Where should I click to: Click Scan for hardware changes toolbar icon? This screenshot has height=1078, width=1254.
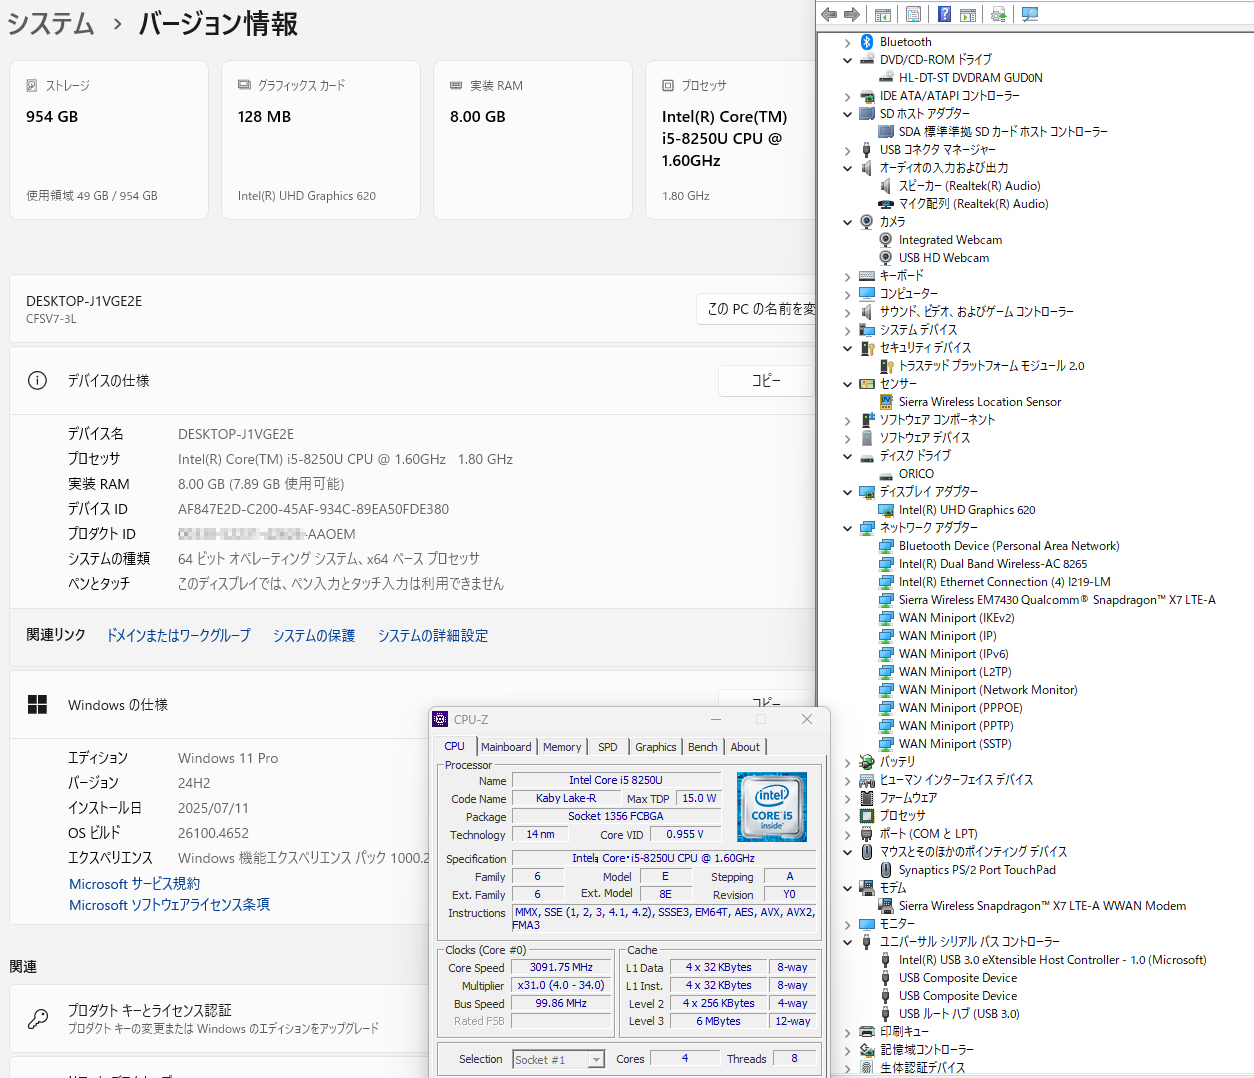[1030, 14]
